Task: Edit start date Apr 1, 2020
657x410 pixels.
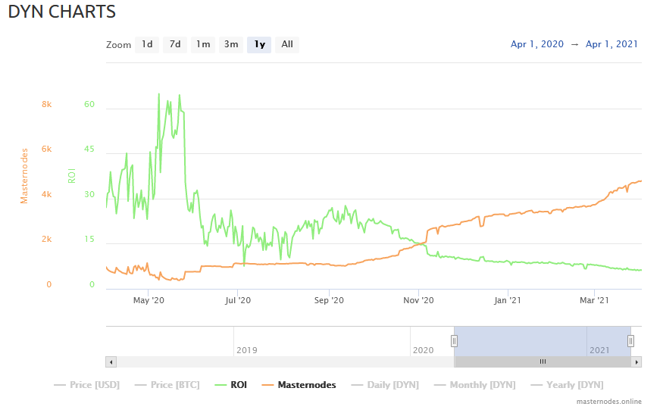Action: coord(537,44)
